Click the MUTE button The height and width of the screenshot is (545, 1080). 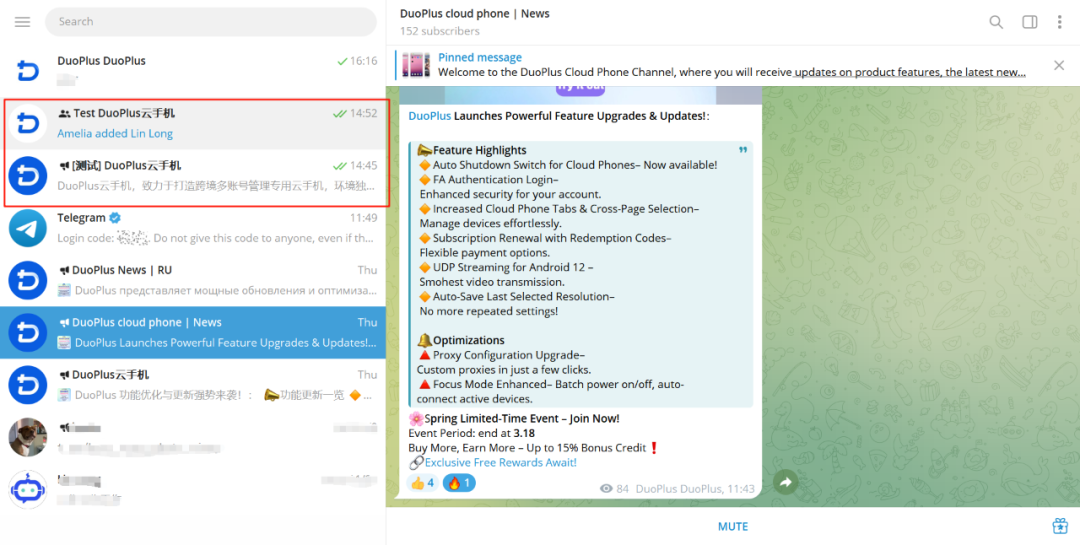click(x=733, y=526)
